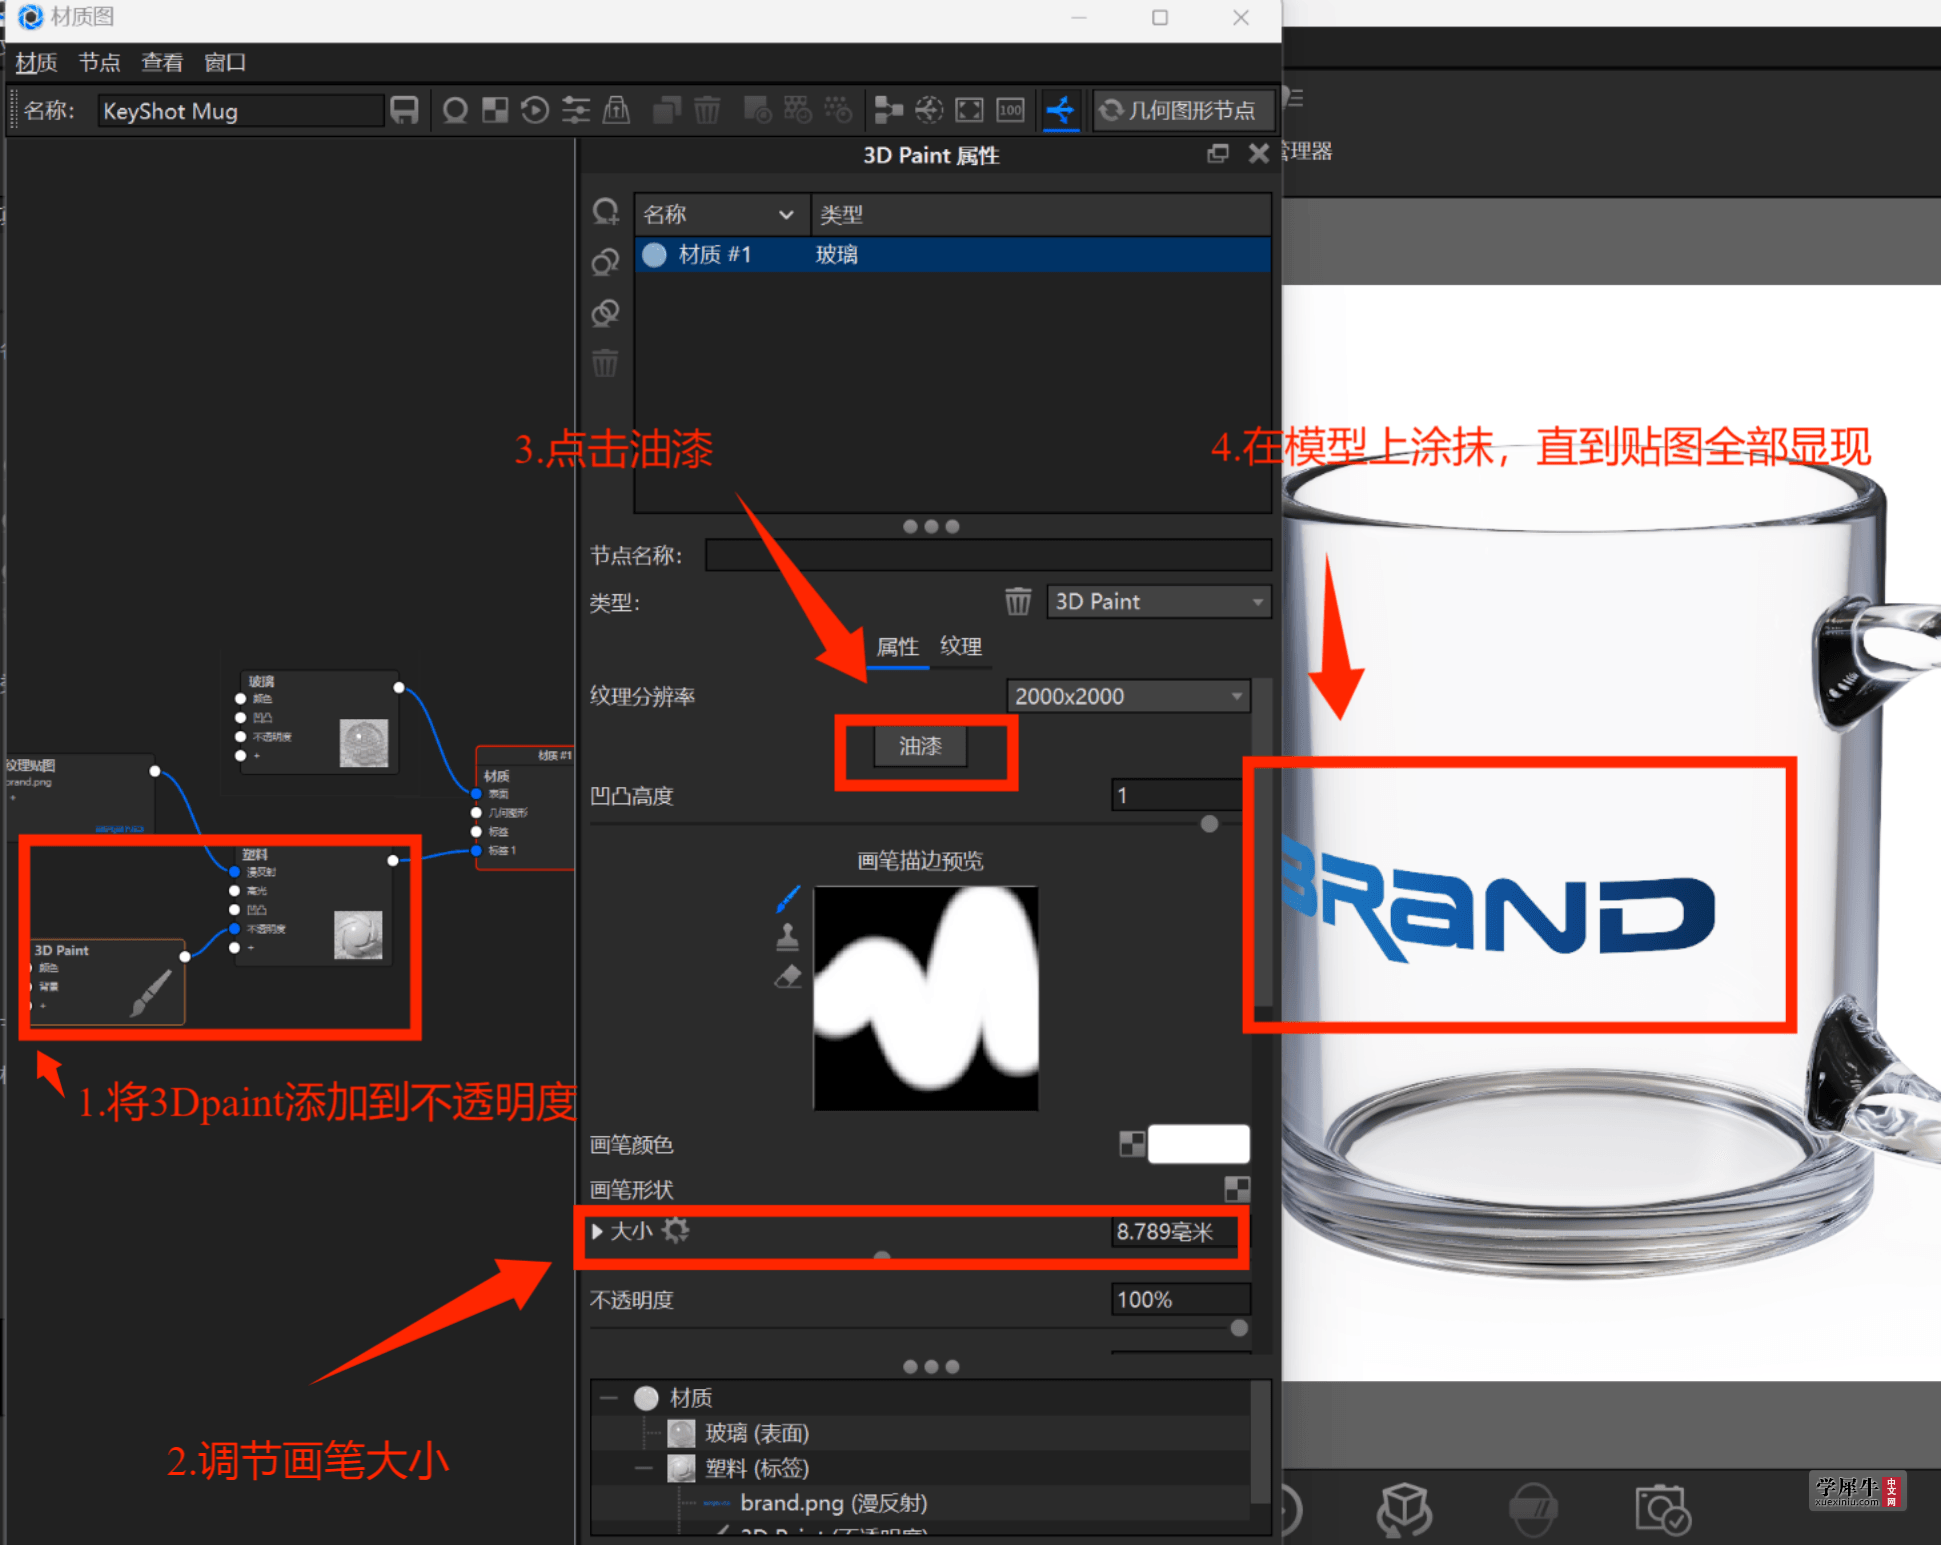
Task: Click the 节点名称 input field
Action: [988, 555]
